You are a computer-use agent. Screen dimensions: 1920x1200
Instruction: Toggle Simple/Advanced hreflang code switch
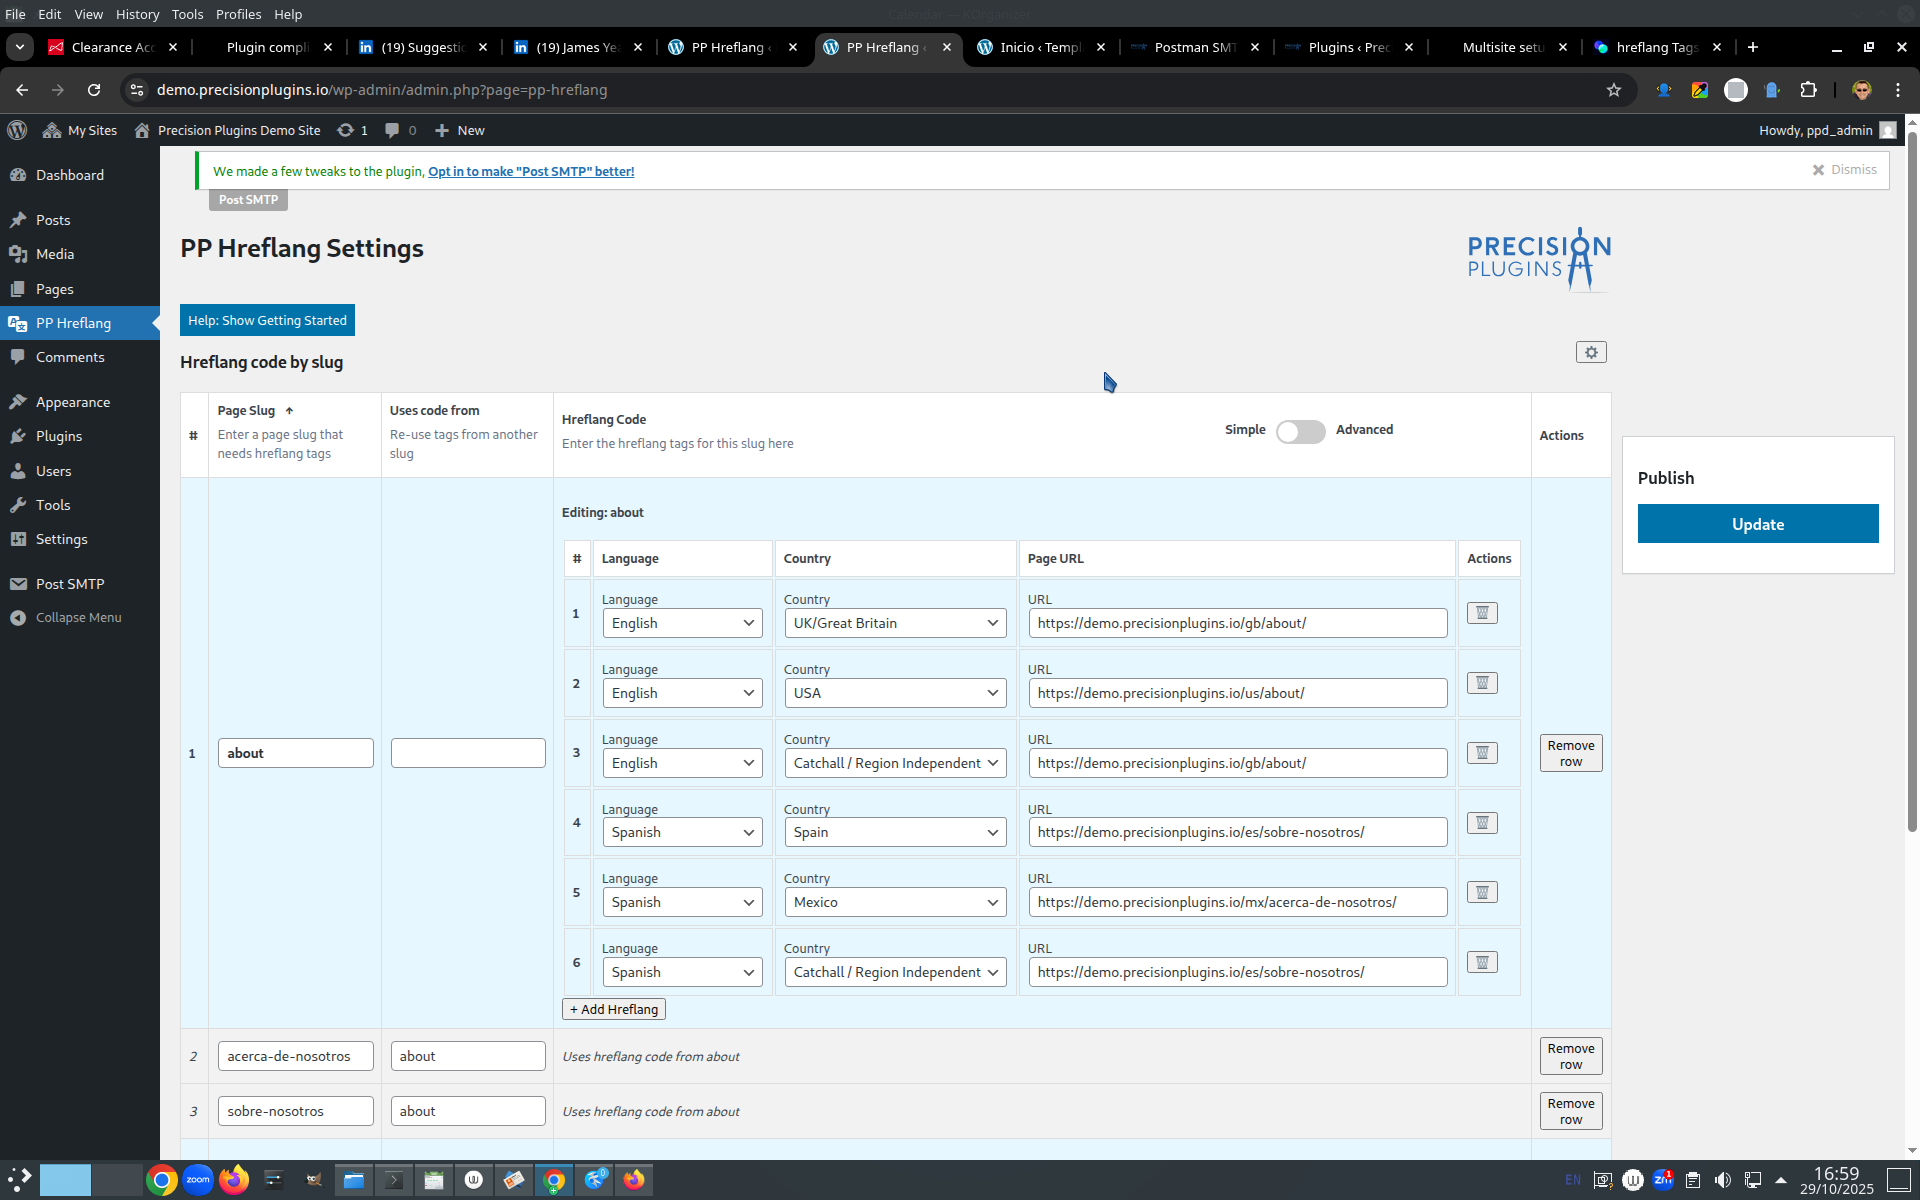(1300, 431)
